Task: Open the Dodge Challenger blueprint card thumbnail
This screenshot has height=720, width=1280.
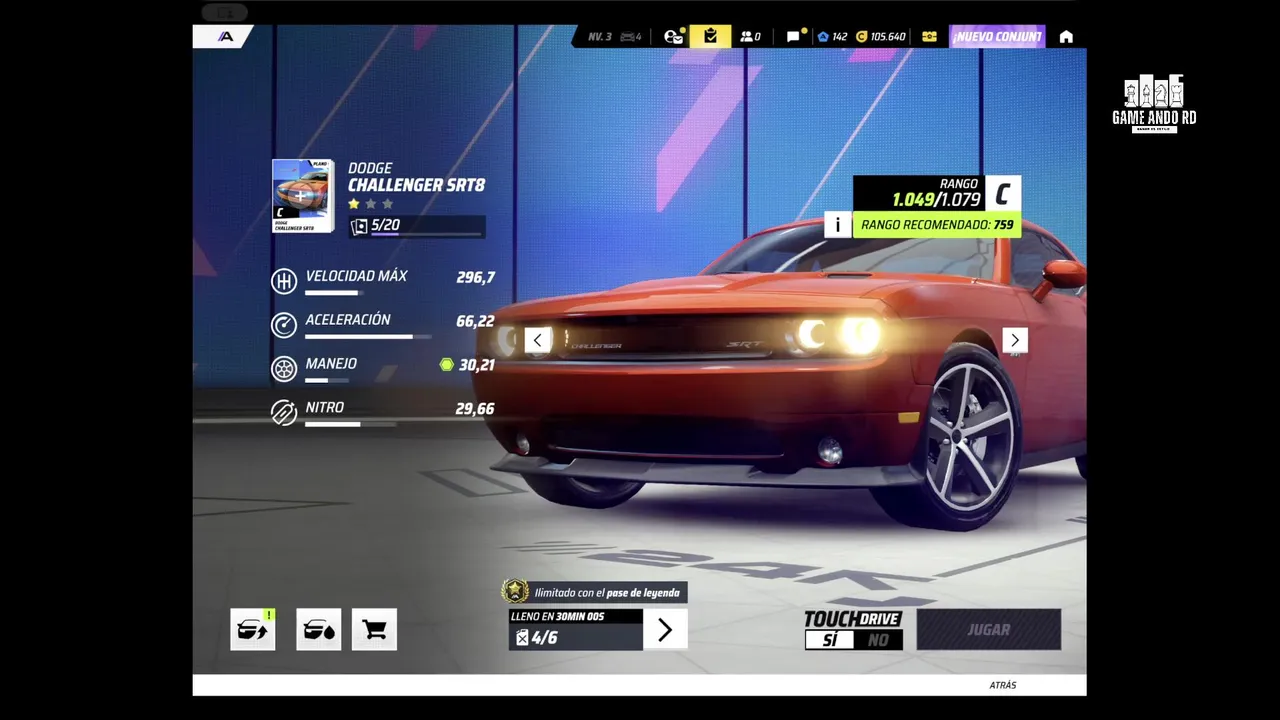Action: click(x=303, y=196)
